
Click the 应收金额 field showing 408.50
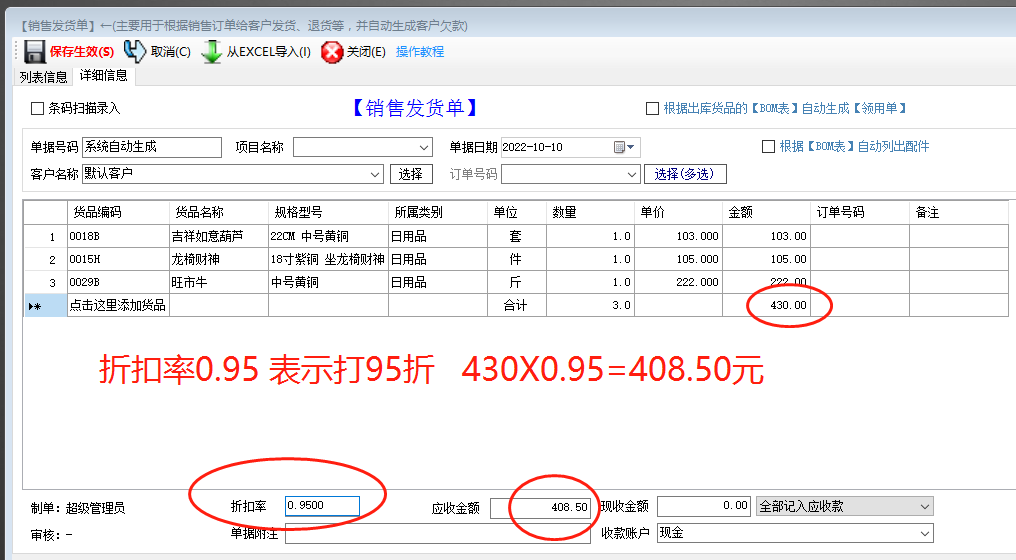coord(540,508)
